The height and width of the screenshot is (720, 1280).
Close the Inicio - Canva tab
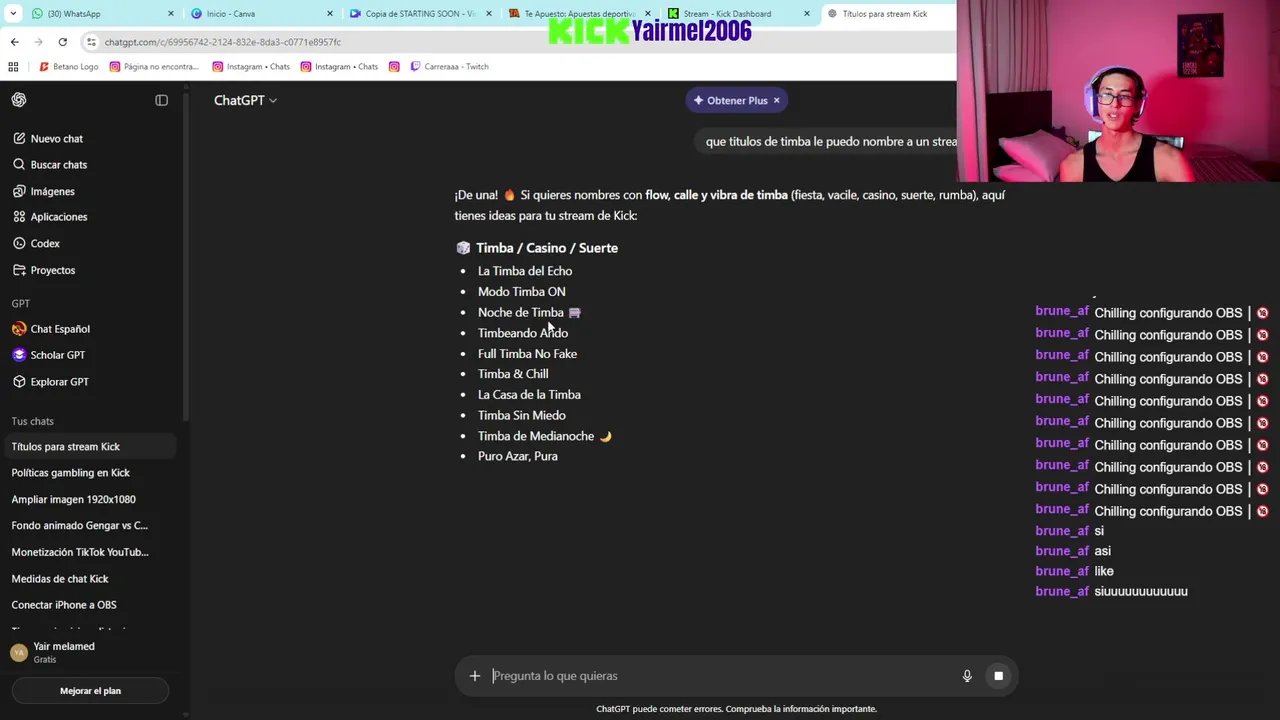pyautogui.click(x=330, y=14)
